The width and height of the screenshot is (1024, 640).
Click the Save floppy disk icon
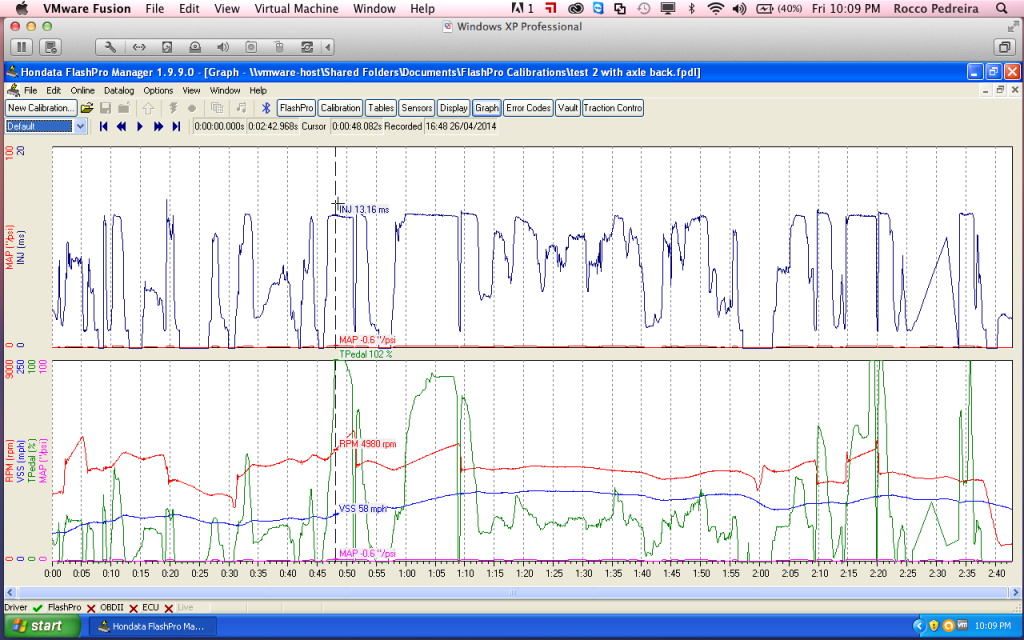[105, 108]
